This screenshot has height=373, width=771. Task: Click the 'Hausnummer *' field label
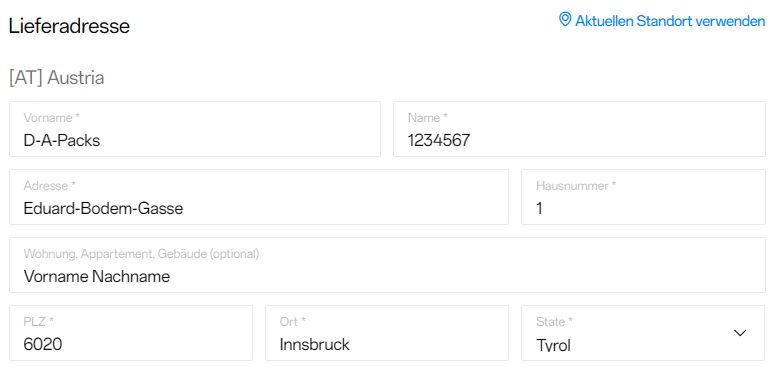click(x=576, y=186)
